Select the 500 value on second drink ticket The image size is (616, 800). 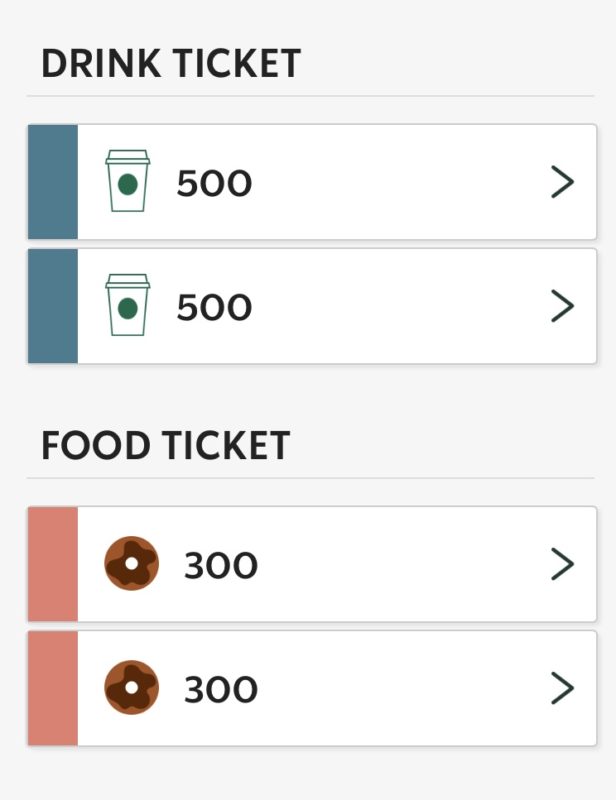pos(214,307)
